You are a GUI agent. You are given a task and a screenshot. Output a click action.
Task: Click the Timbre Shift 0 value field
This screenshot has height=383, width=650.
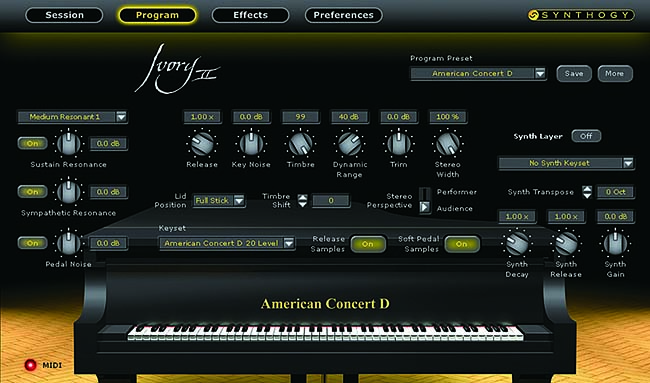pyautogui.click(x=331, y=201)
